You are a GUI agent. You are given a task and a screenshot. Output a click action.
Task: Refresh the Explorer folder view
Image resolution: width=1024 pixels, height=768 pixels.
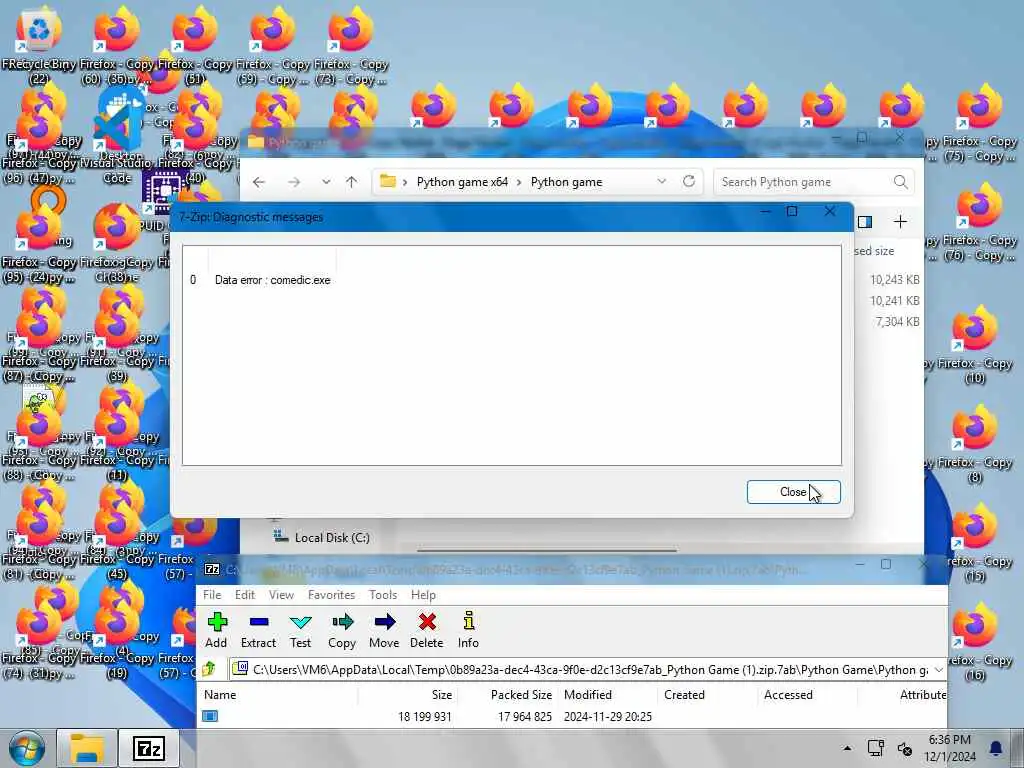pos(688,182)
